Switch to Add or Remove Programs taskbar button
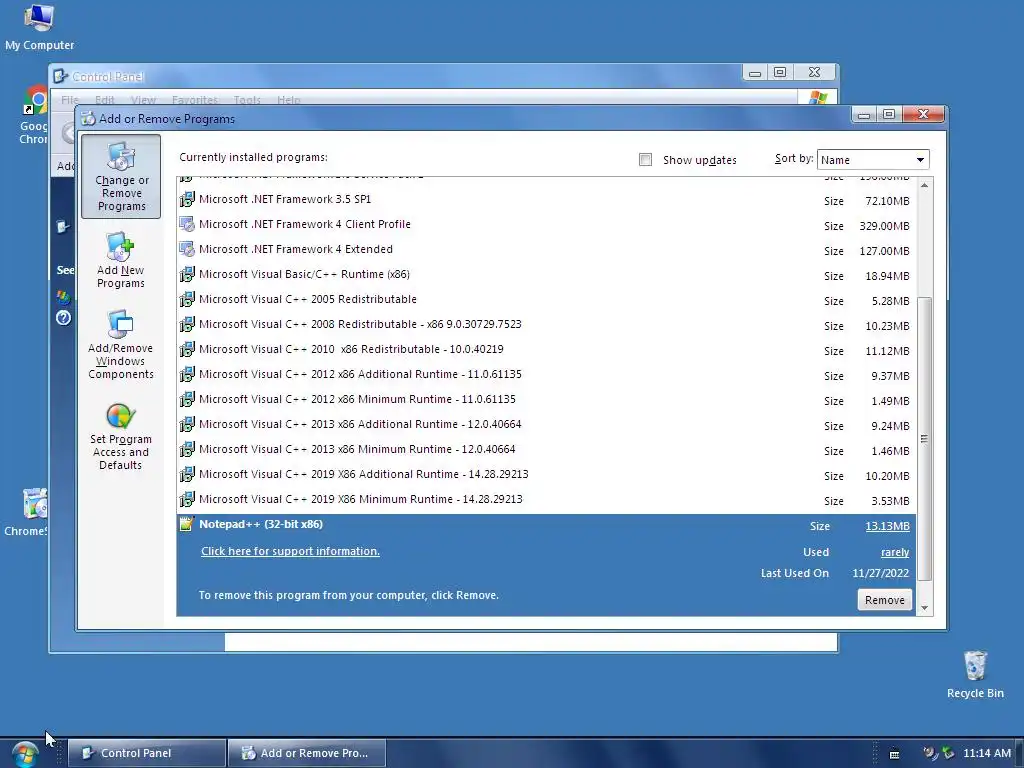1024x768 pixels. (307, 753)
